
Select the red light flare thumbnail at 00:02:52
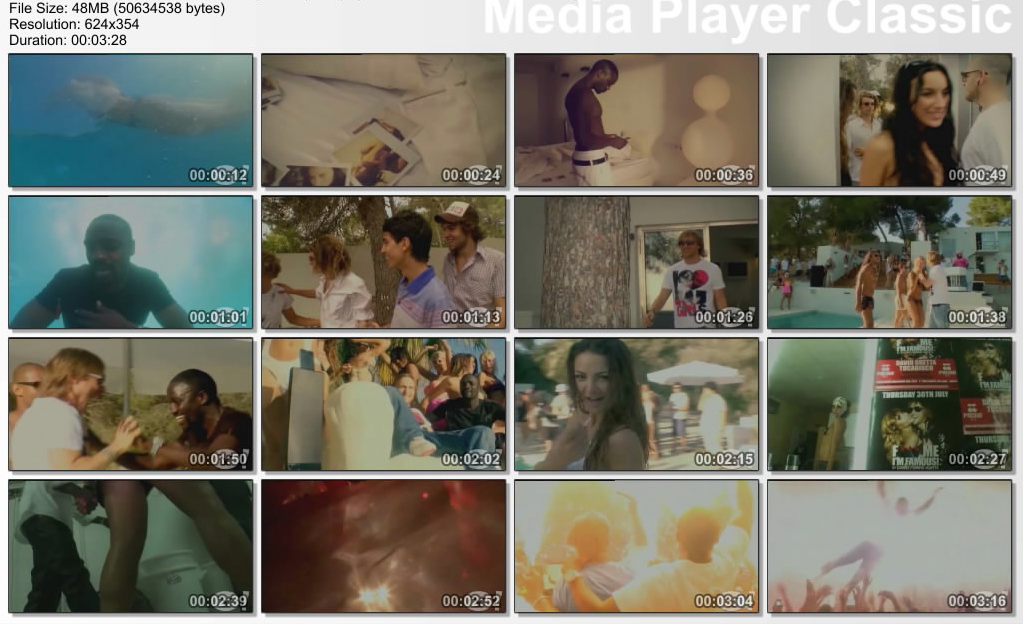(x=384, y=546)
